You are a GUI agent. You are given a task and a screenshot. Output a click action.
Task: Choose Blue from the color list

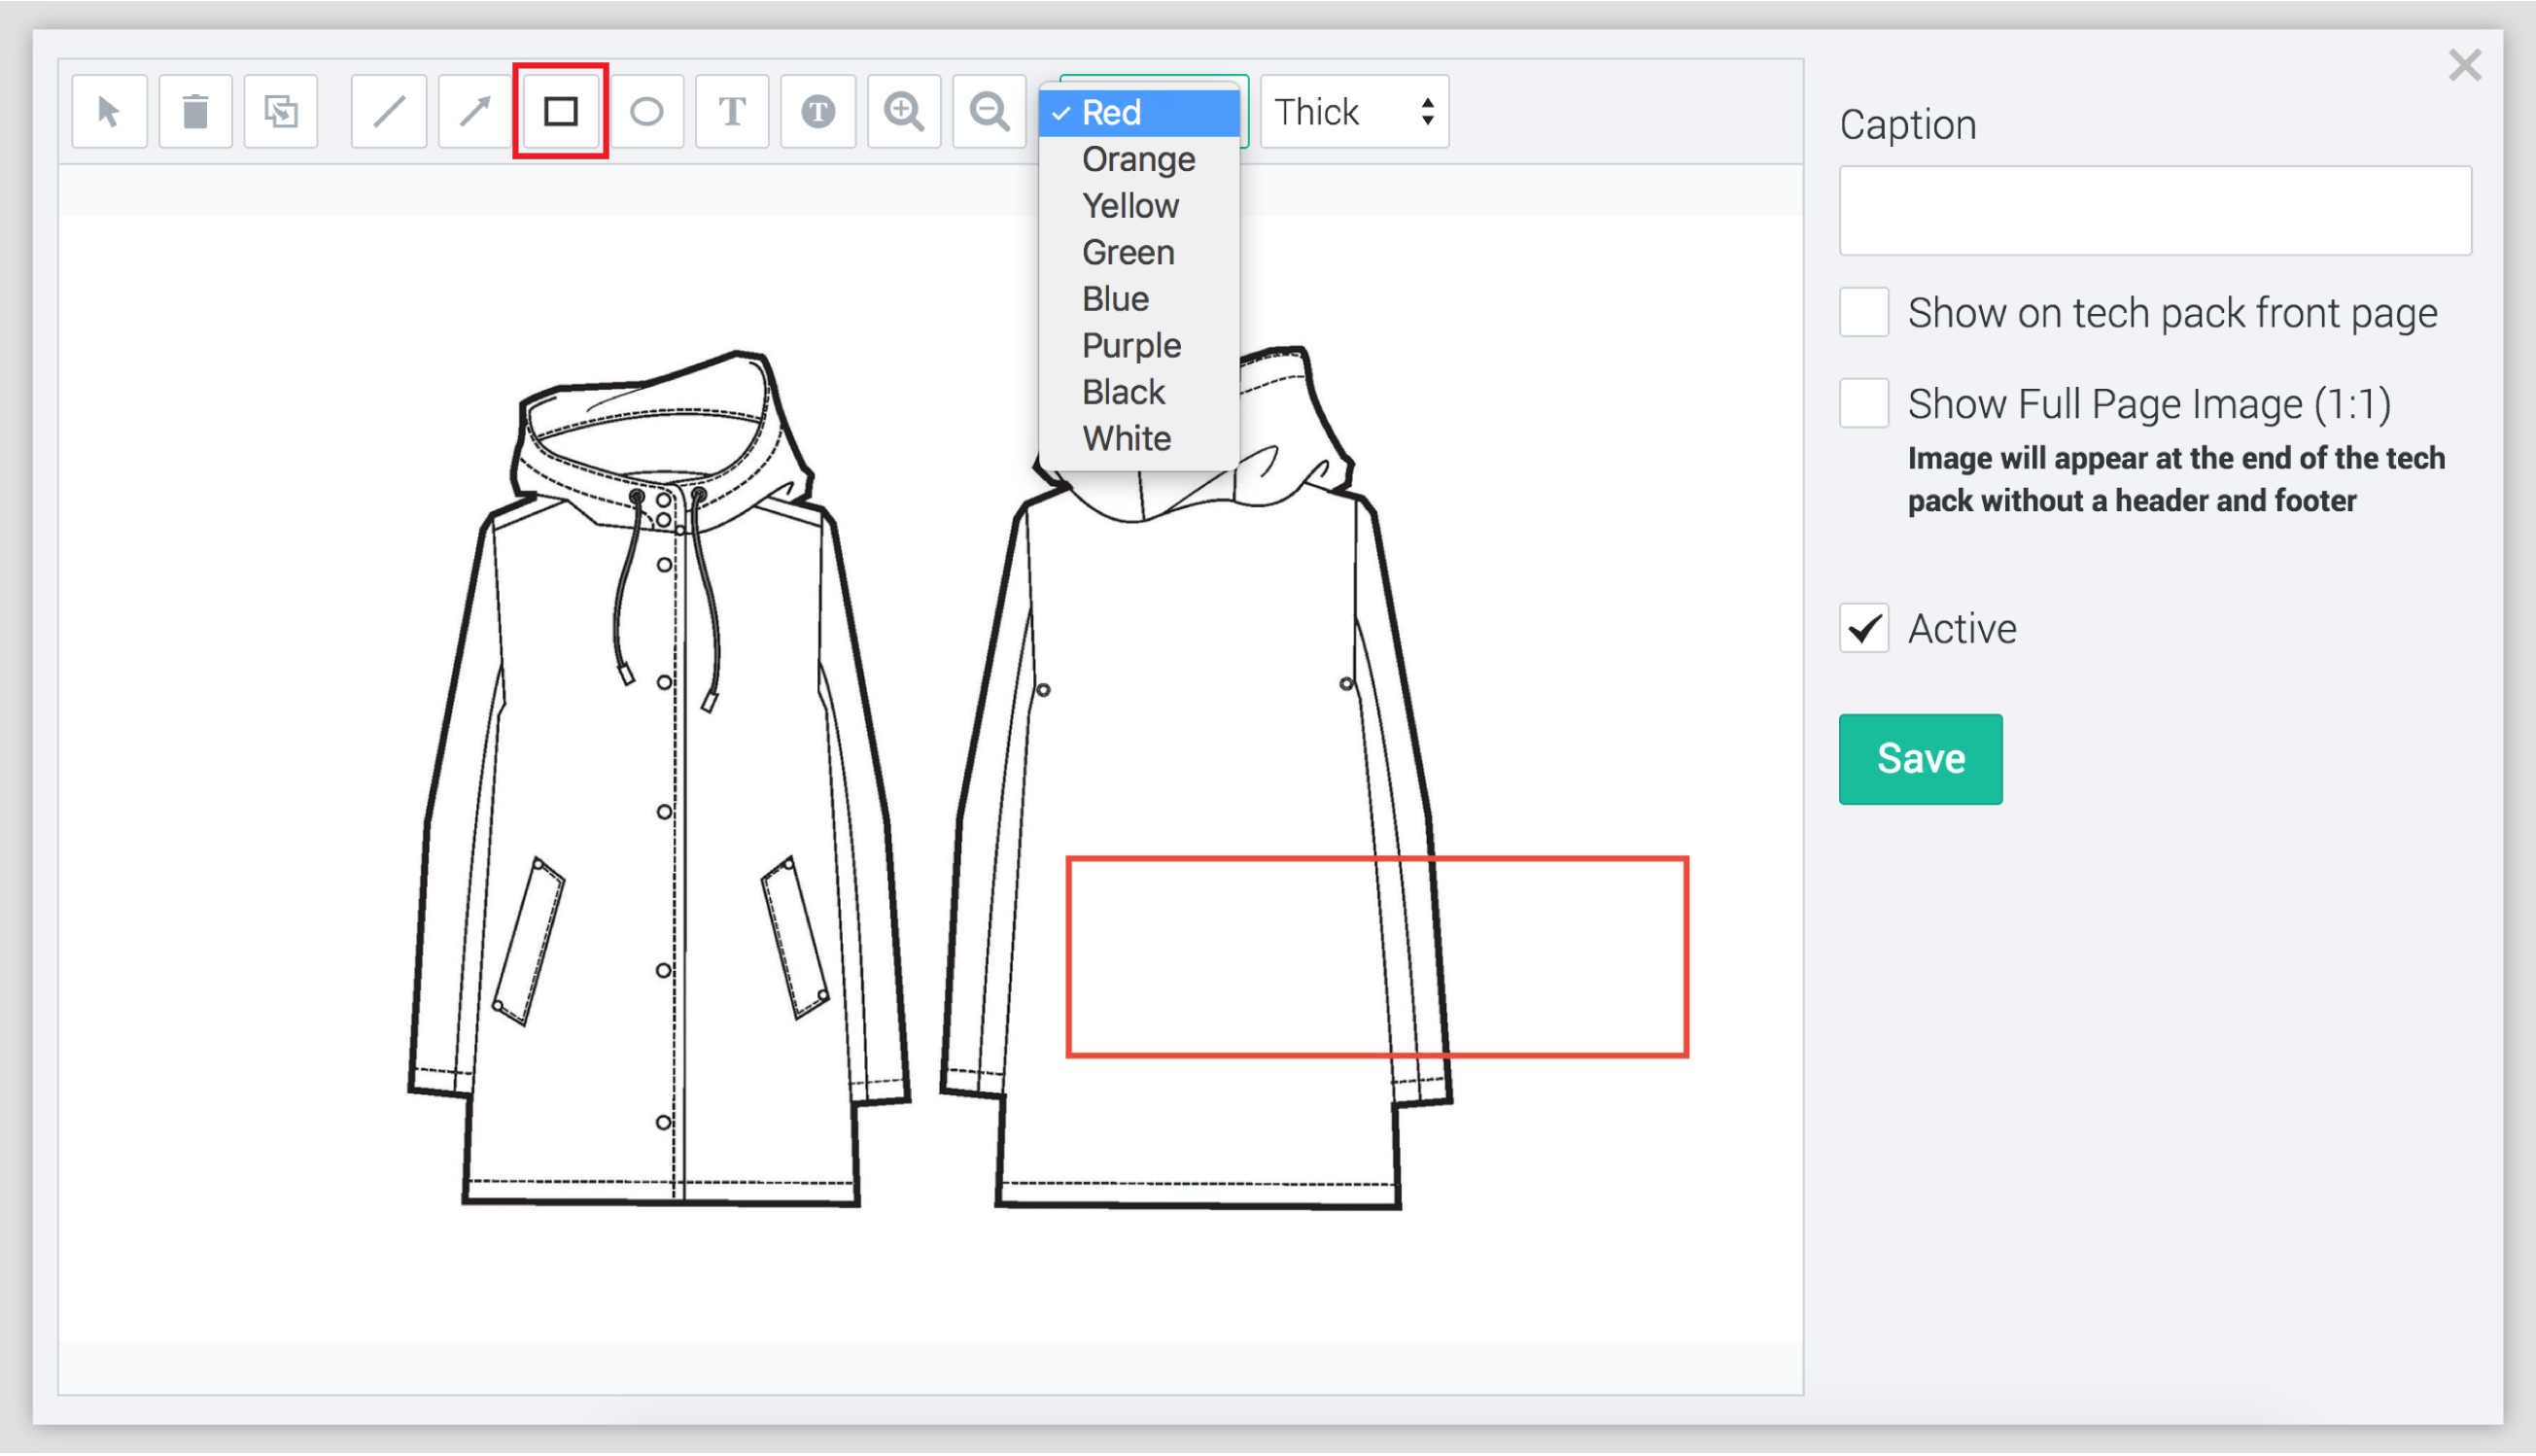pos(1115,299)
